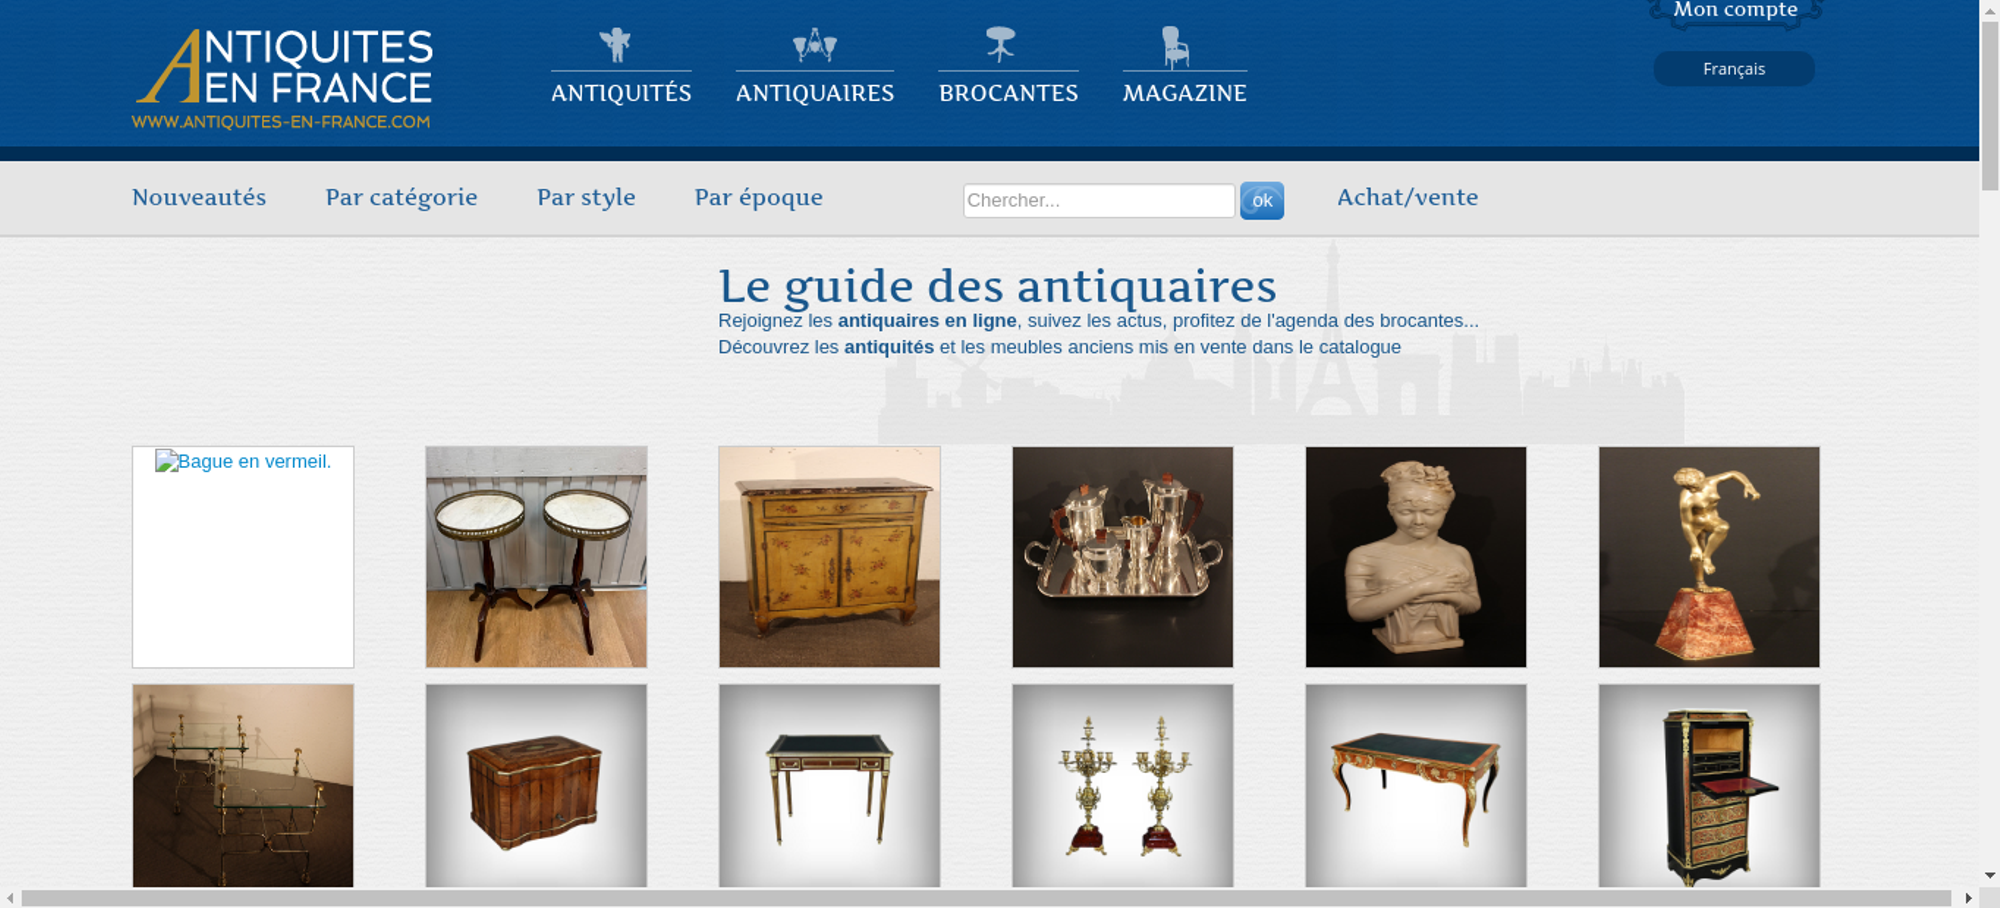Open the Mon compte link
The width and height of the screenshot is (2000, 908).
[x=1735, y=11]
